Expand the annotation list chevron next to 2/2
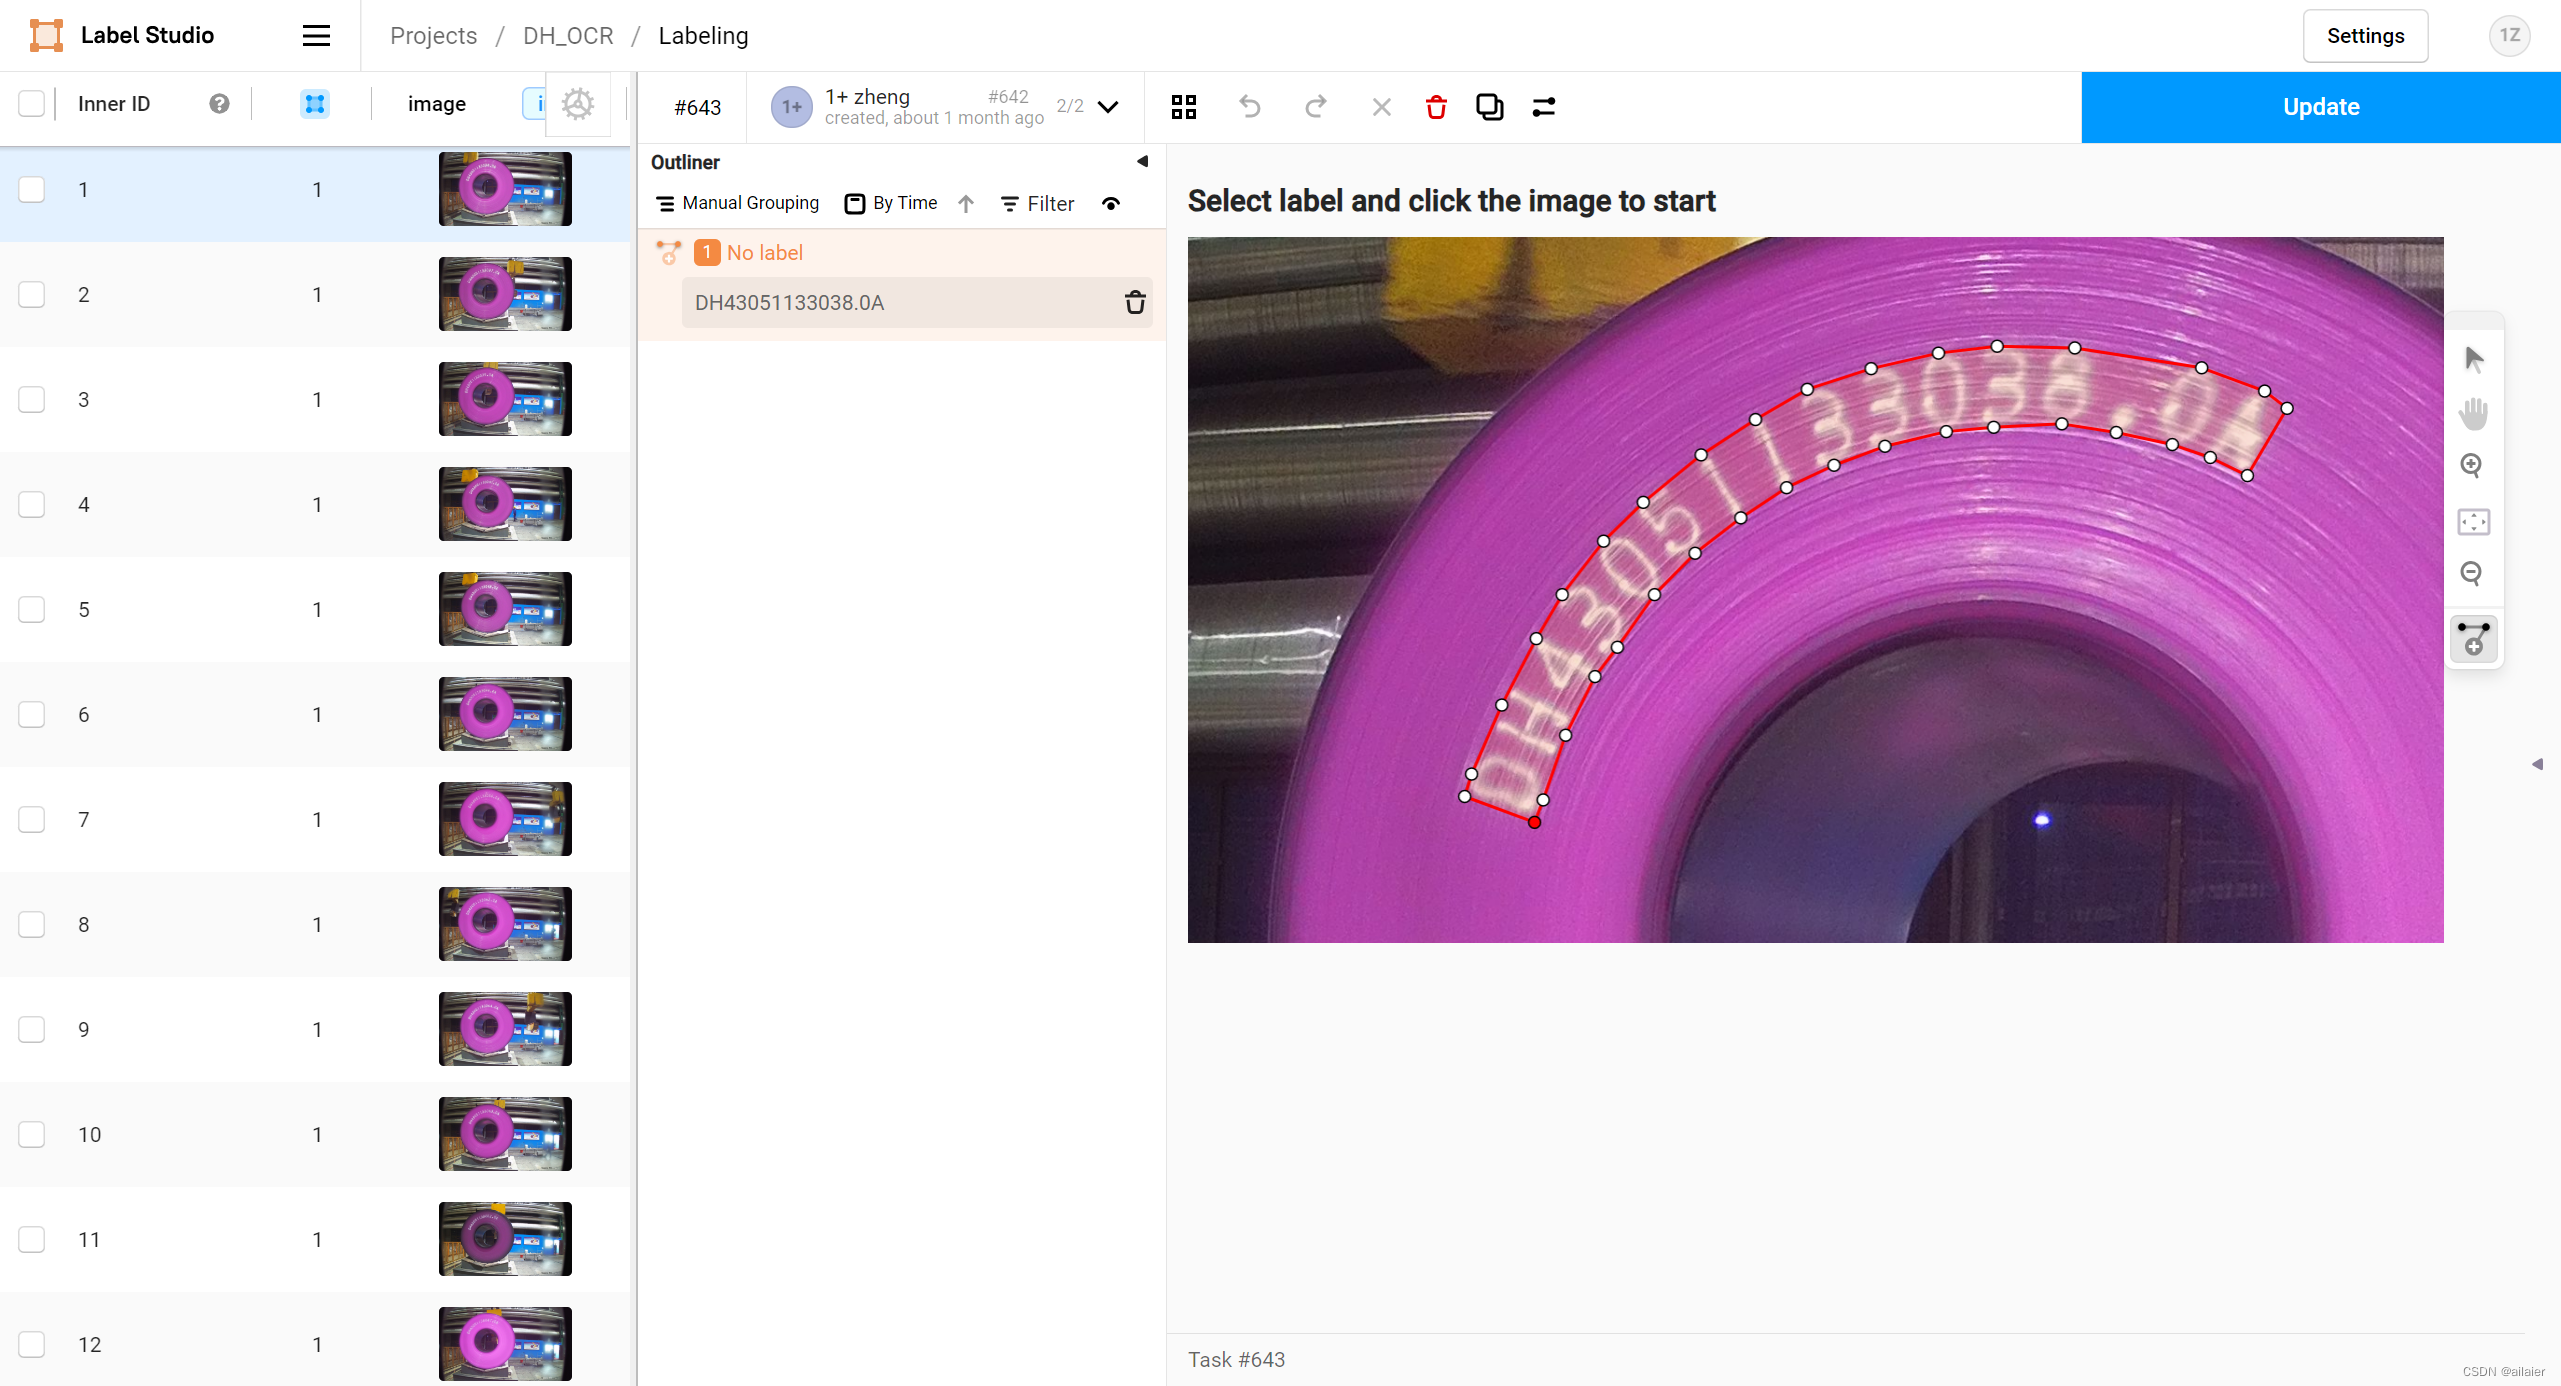The image size is (2561, 1386). (x=1108, y=107)
